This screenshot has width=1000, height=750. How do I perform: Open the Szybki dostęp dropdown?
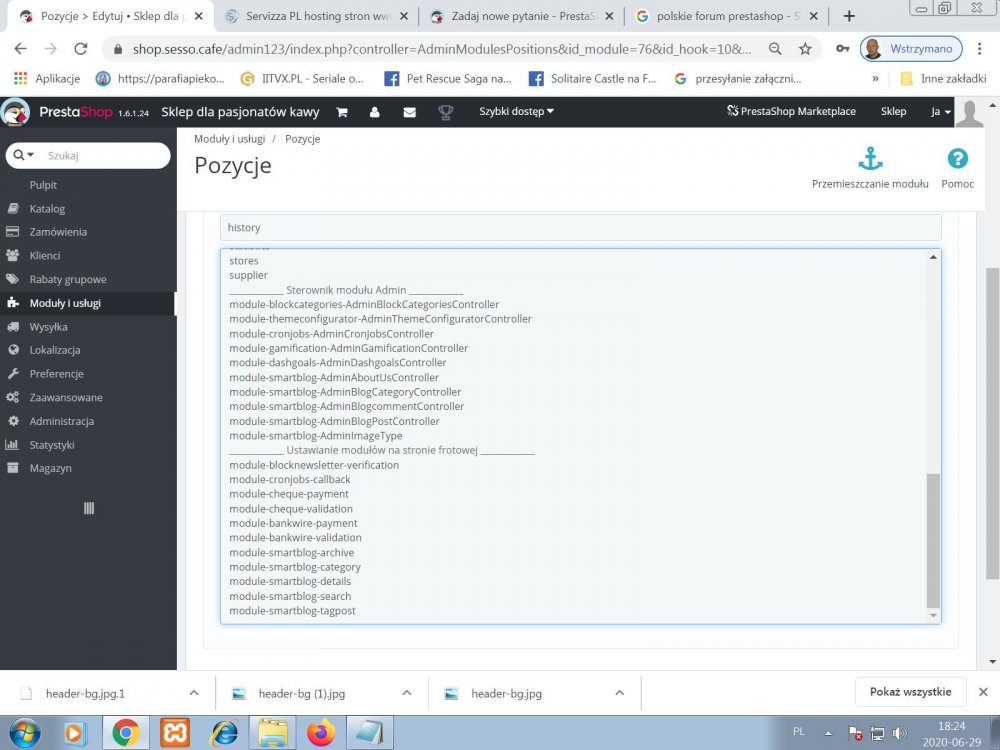516,112
